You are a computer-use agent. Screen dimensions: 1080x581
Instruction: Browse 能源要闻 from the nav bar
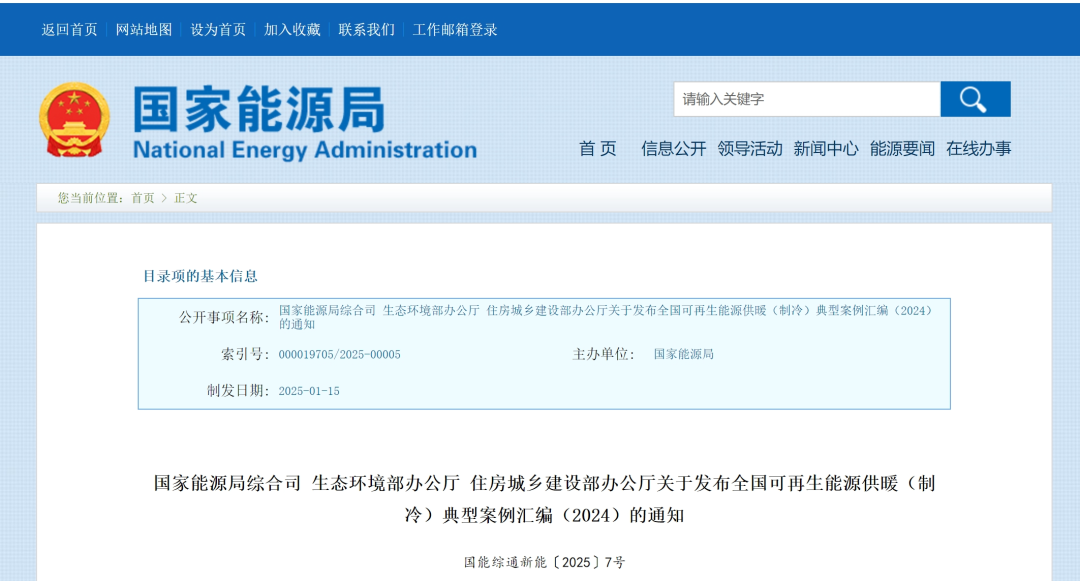coord(904,148)
